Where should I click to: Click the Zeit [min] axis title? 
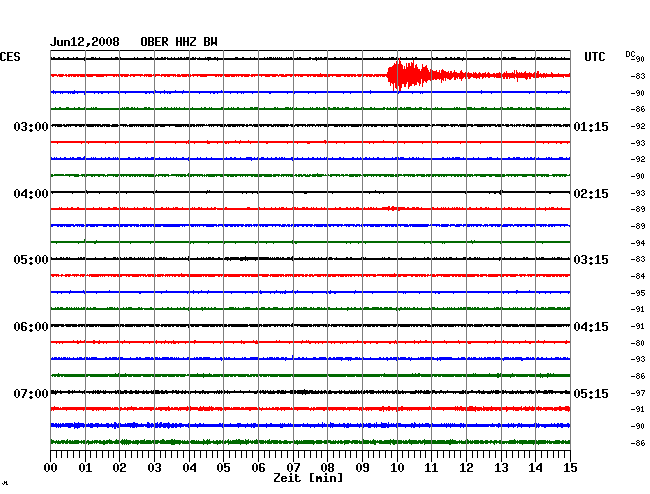click(x=308, y=478)
